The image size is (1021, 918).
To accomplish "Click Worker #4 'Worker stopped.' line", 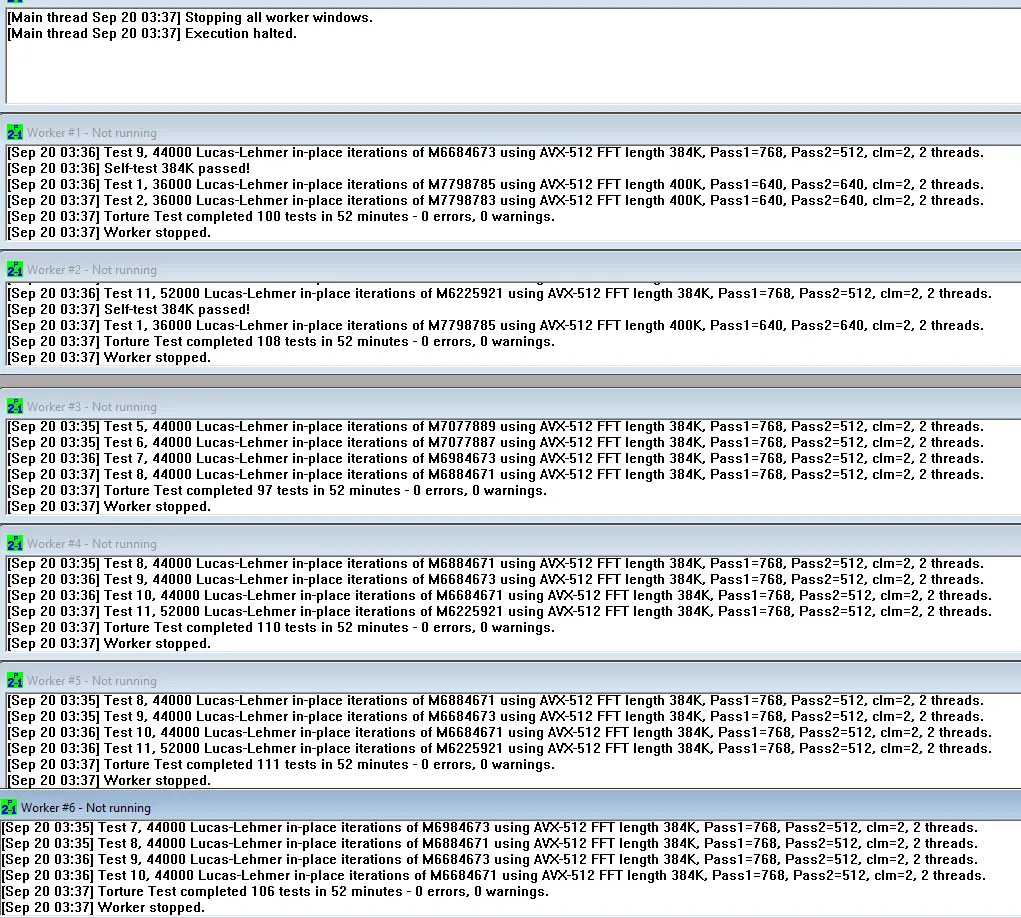I will coord(109,643).
